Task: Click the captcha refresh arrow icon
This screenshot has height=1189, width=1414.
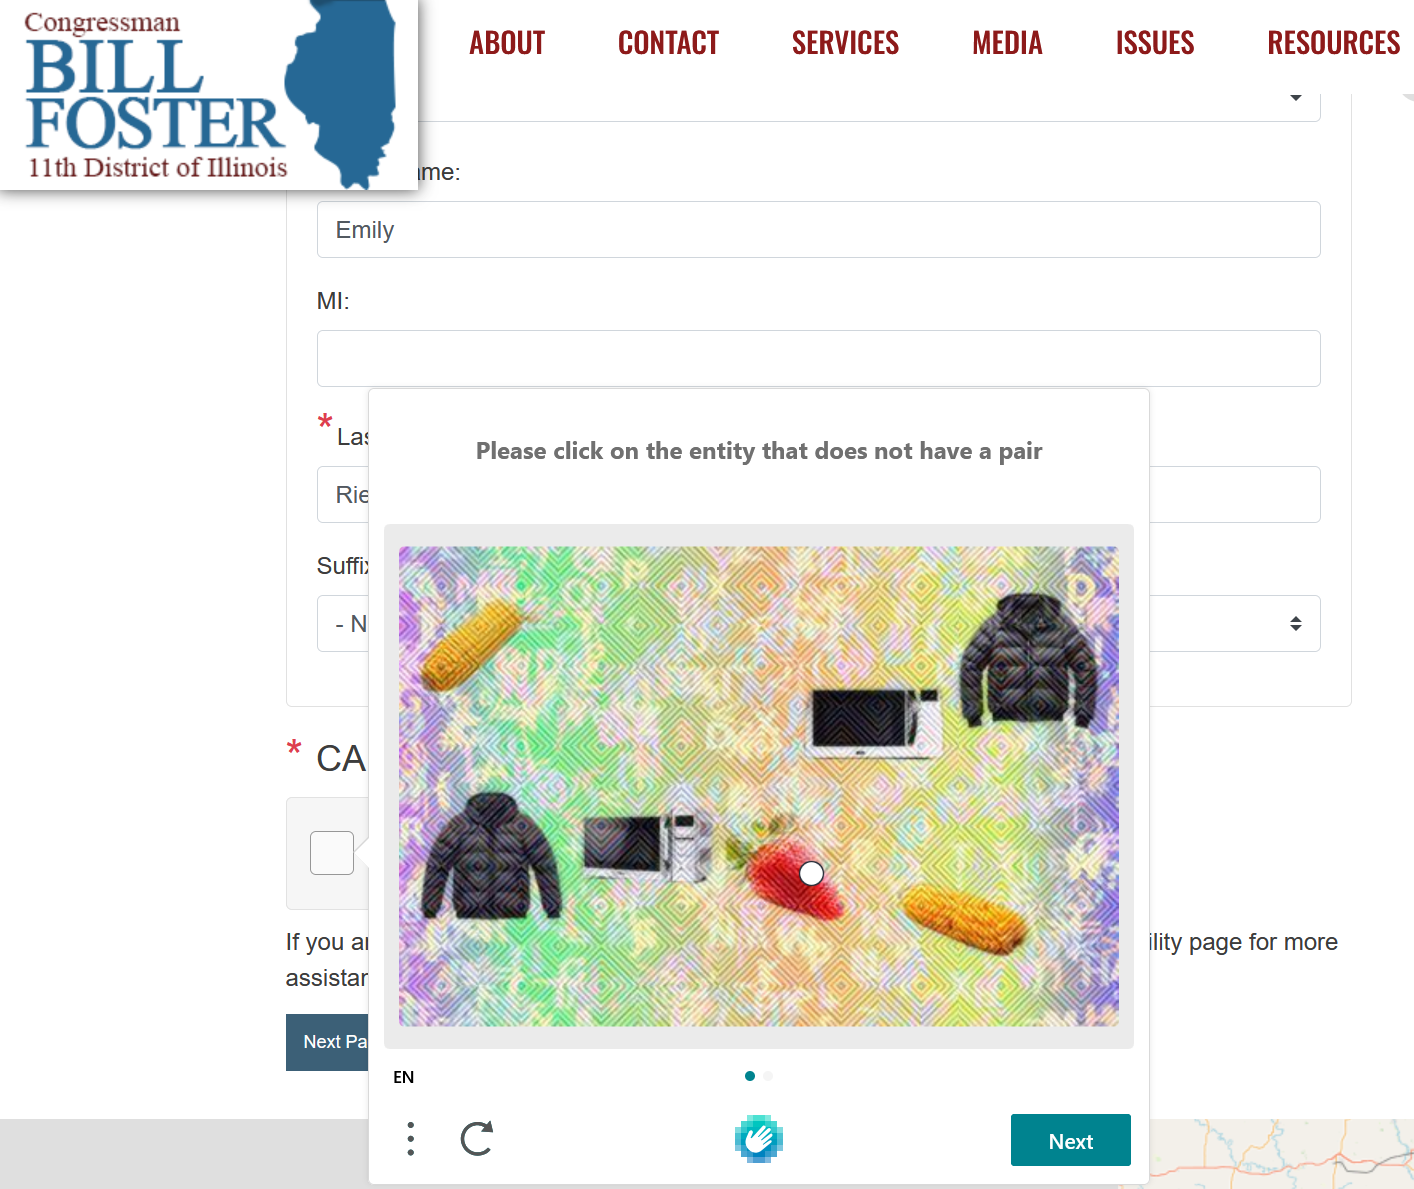Action: 477,1139
